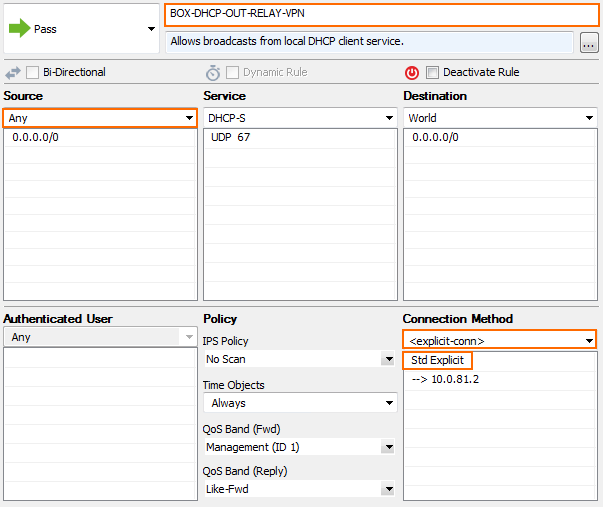Toggle the Dynamic Rule checkbox

click(232, 72)
